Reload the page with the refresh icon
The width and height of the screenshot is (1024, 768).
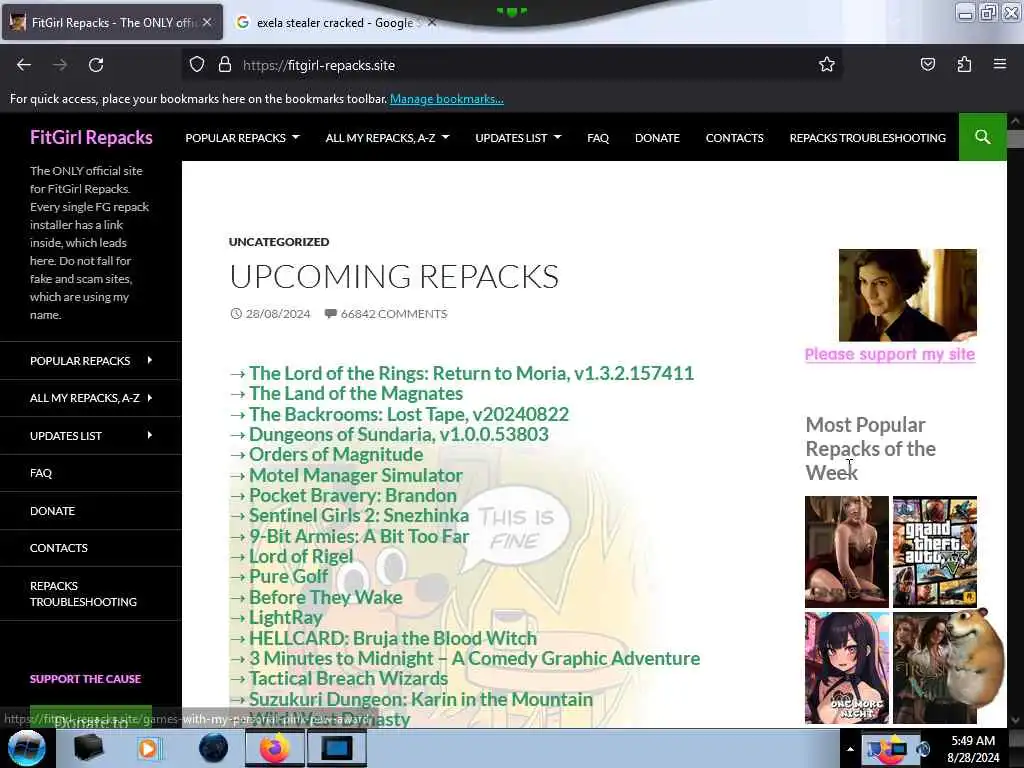pyautogui.click(x=96, y=65)
